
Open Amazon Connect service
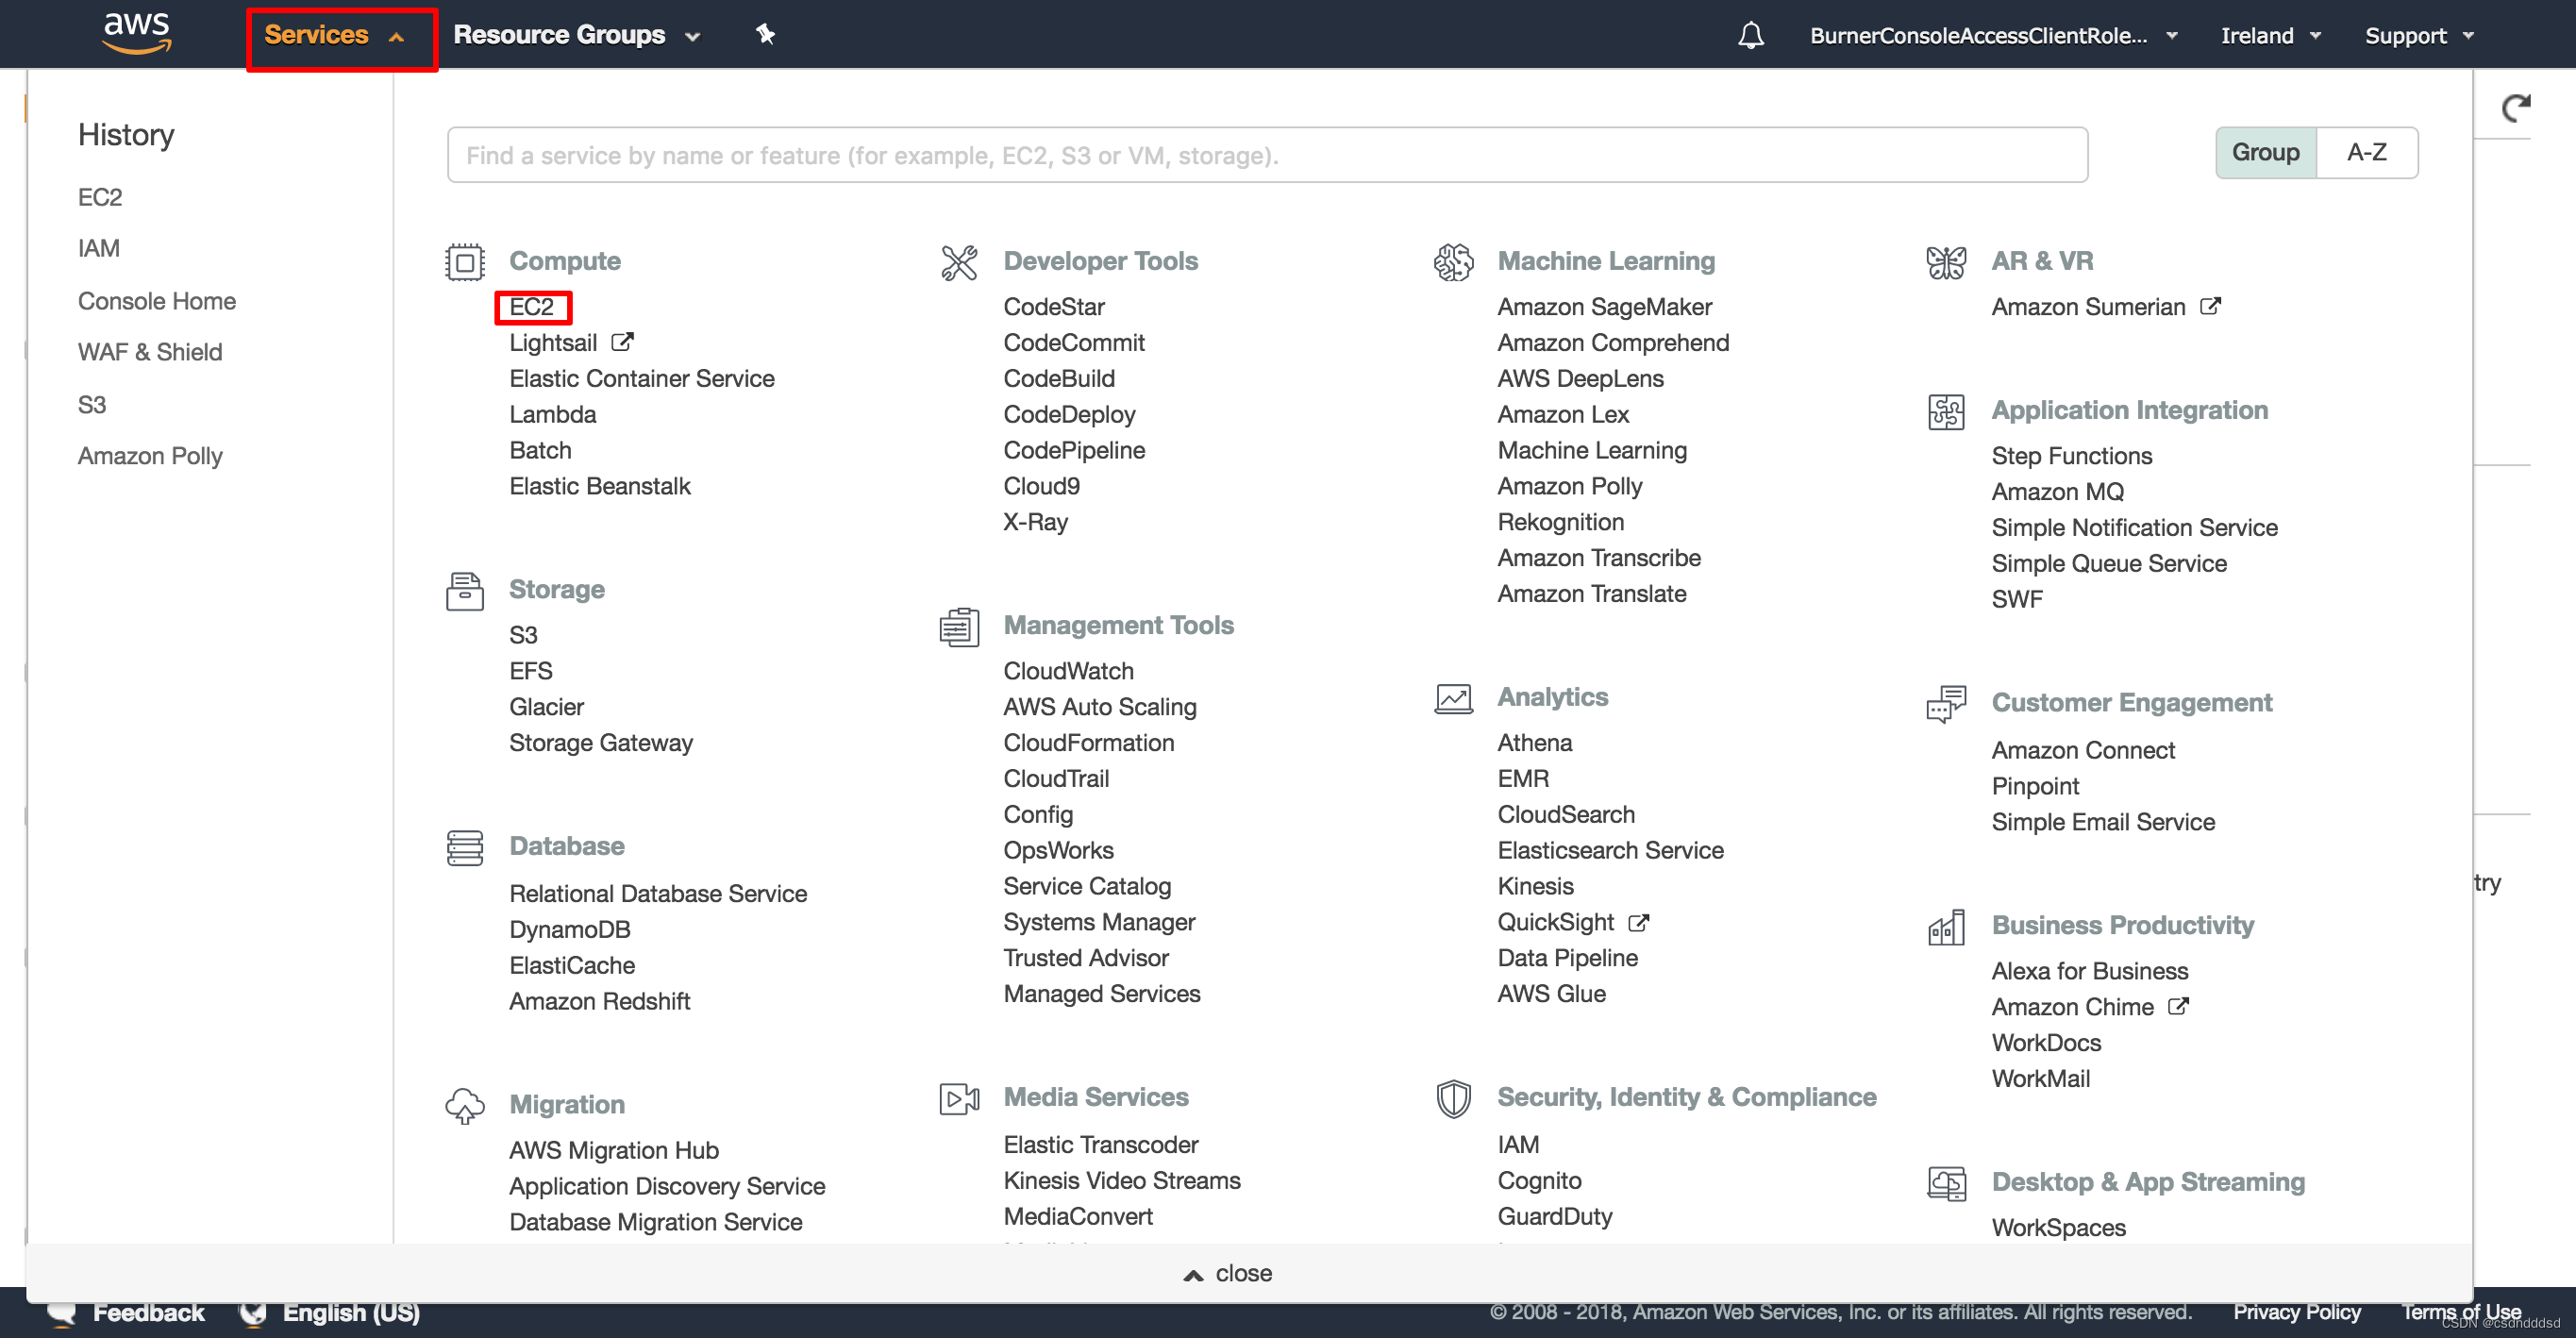2083,750
